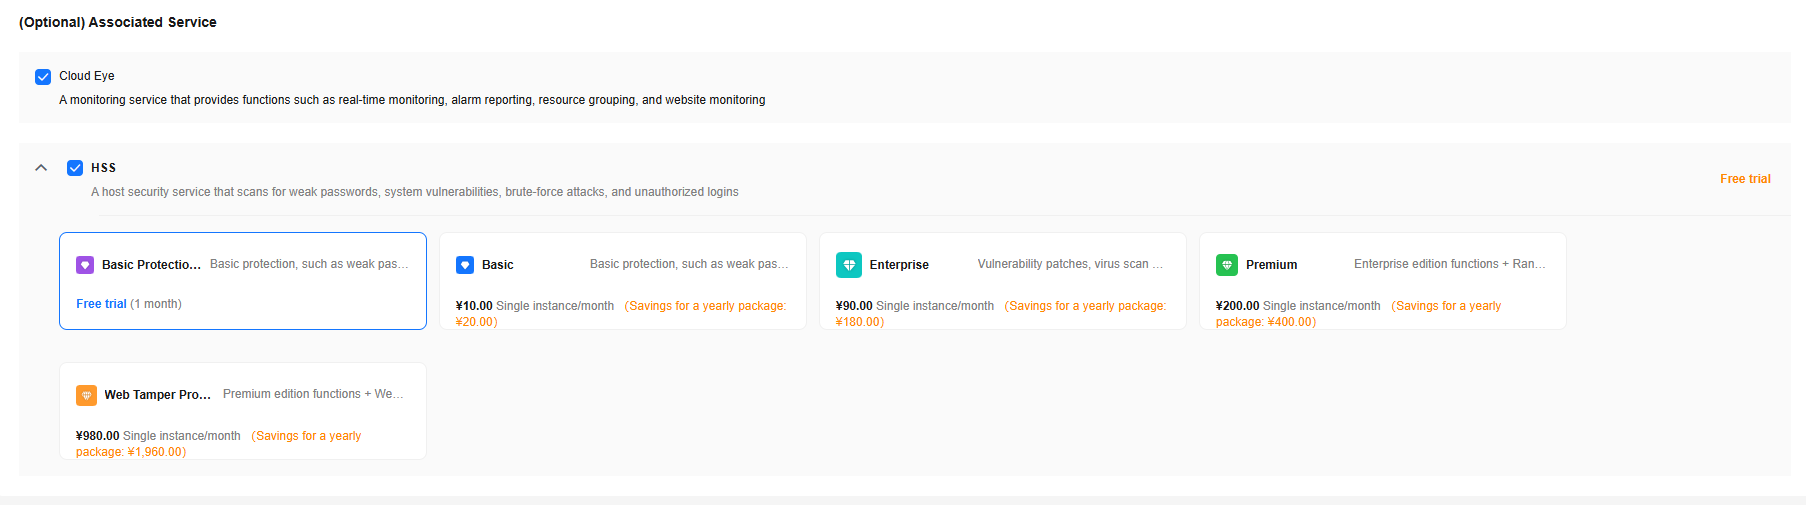Collapse the HSS section chevron

point(41,168)
